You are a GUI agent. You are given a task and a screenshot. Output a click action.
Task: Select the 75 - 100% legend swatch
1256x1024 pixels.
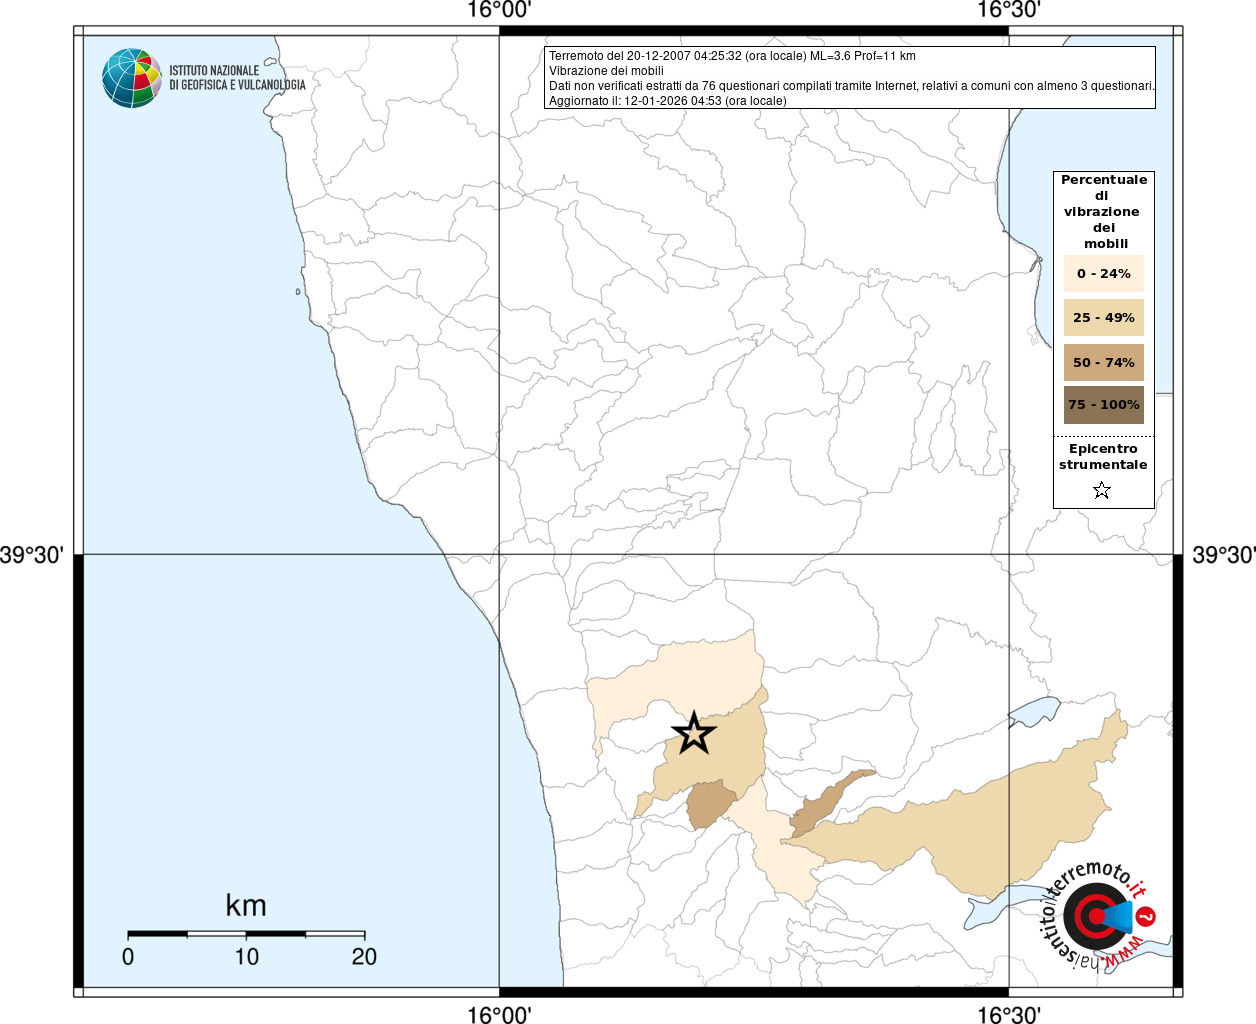click(x=1103, y=405)
